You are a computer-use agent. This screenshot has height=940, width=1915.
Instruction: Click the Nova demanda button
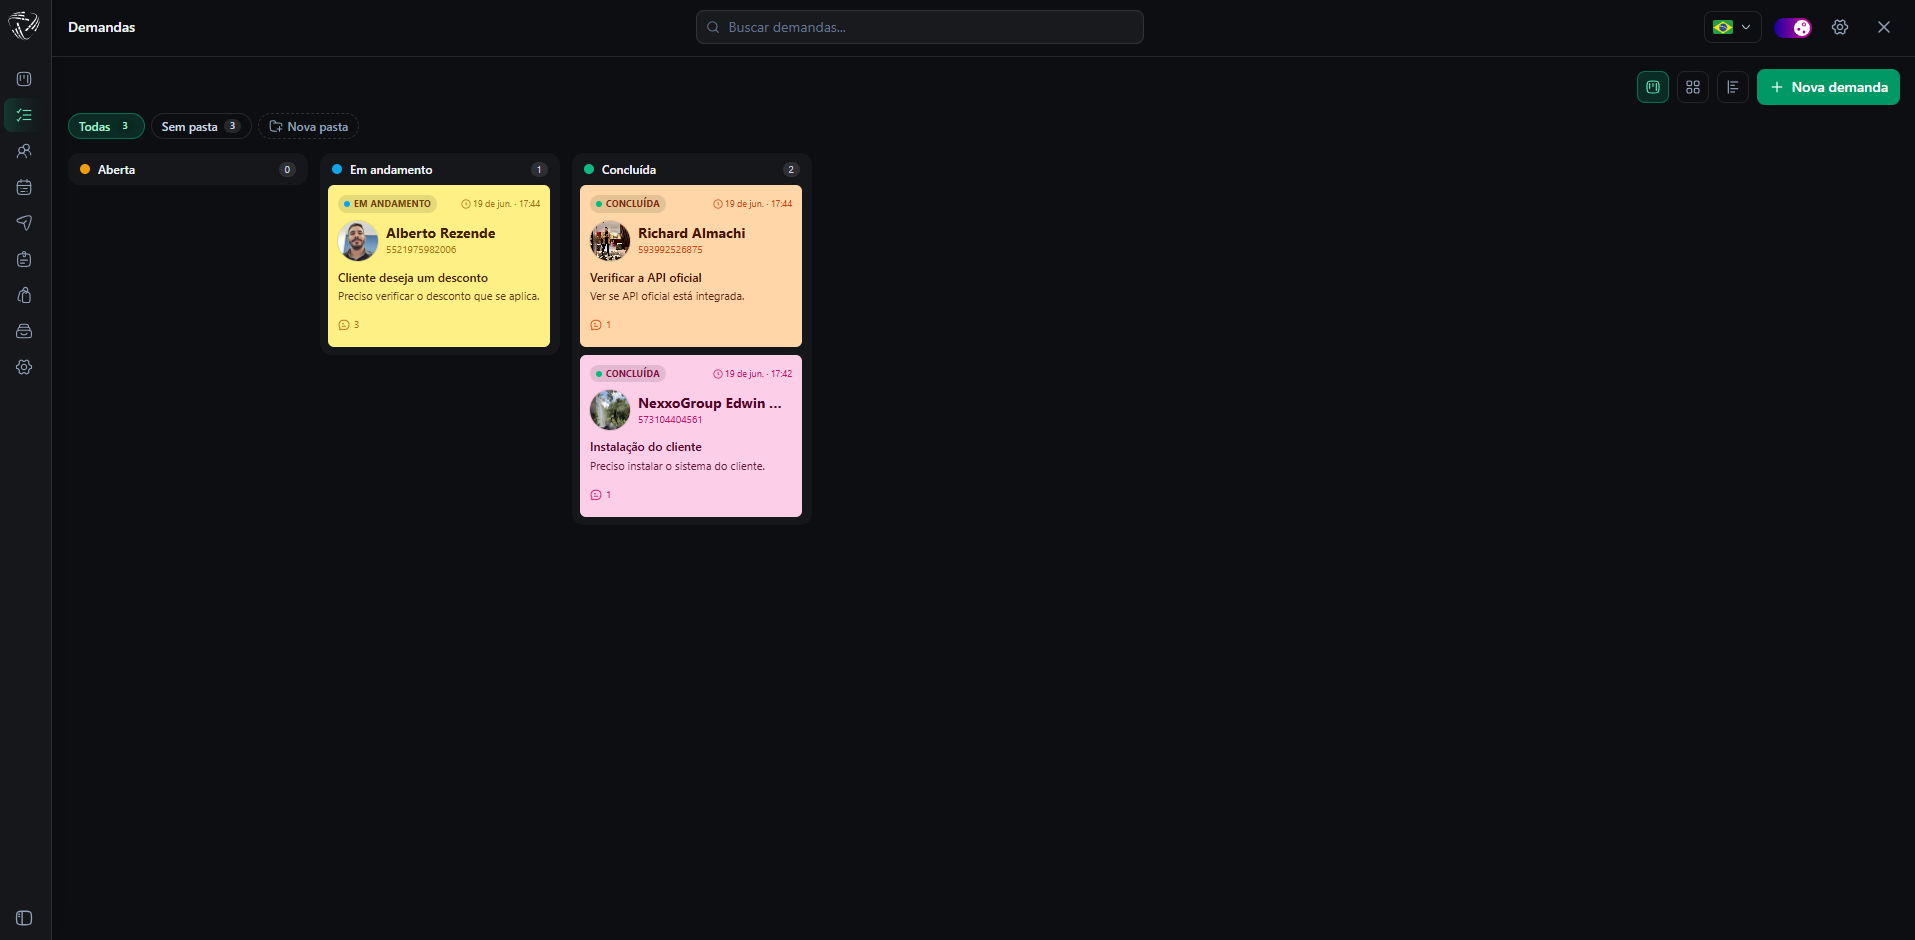click(1828, 87)
